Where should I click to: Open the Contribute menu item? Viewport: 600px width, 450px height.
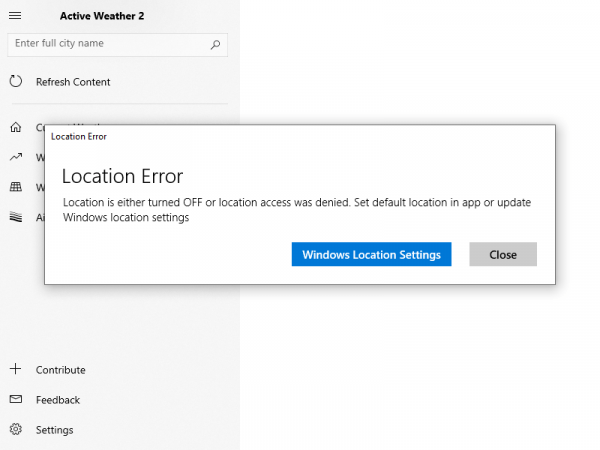(x=60, y=370)
